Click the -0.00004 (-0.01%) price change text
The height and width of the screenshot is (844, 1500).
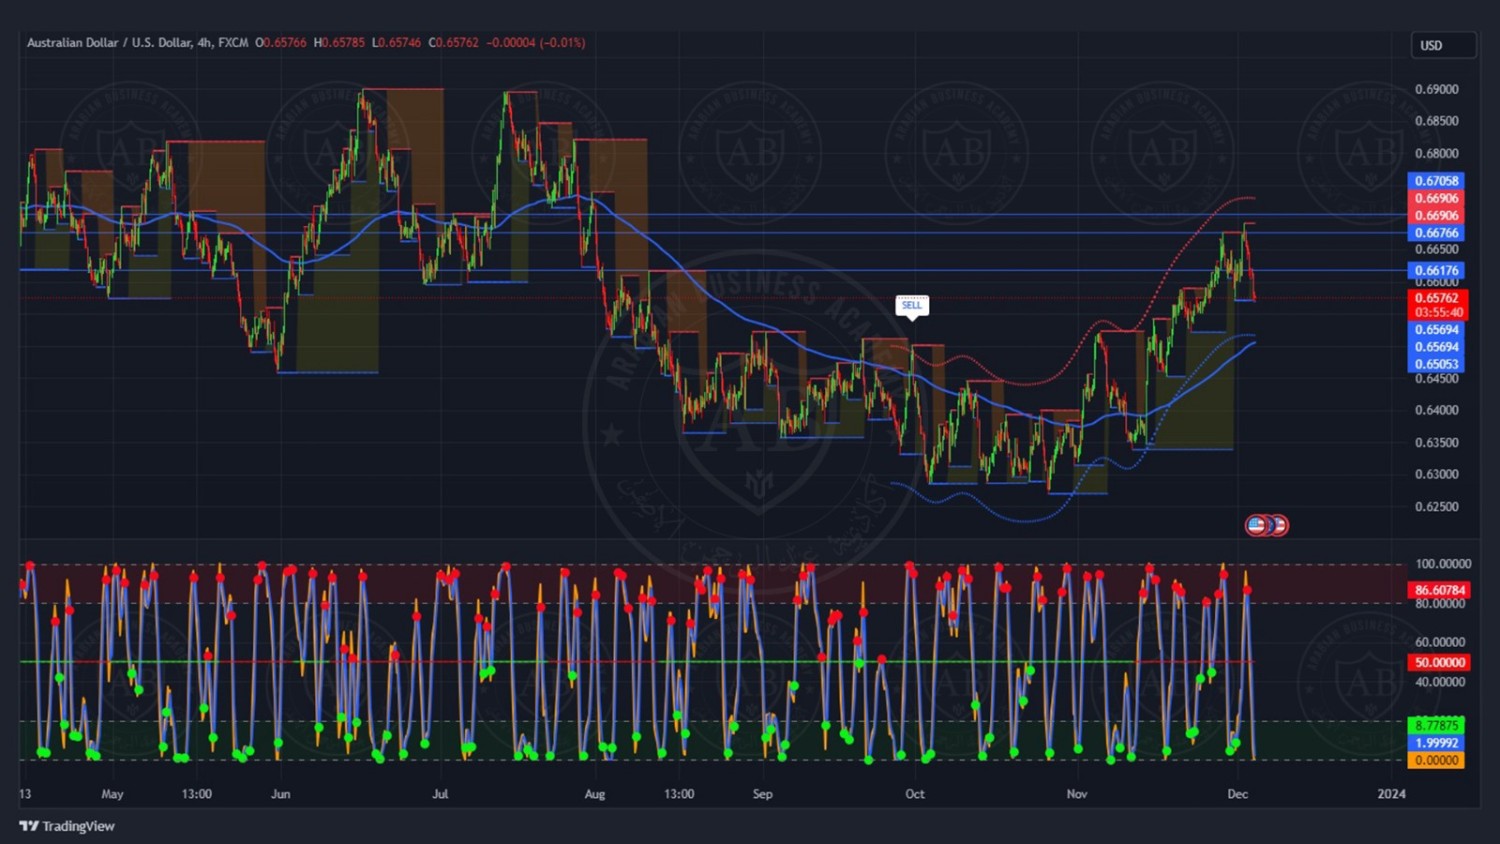pyautogui.click(x=536, y=43)
